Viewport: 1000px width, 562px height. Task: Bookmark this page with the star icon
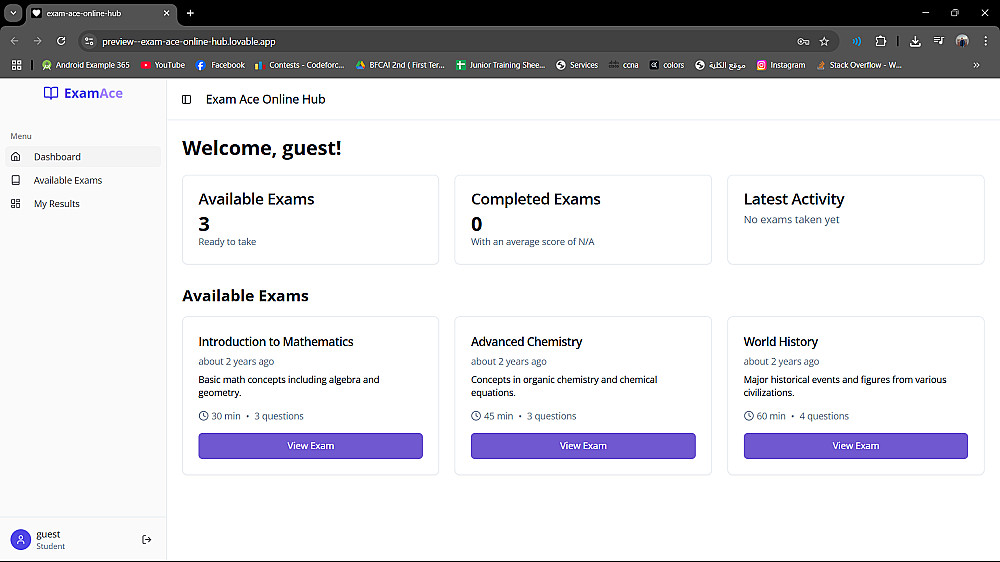(x=824, y=41)
